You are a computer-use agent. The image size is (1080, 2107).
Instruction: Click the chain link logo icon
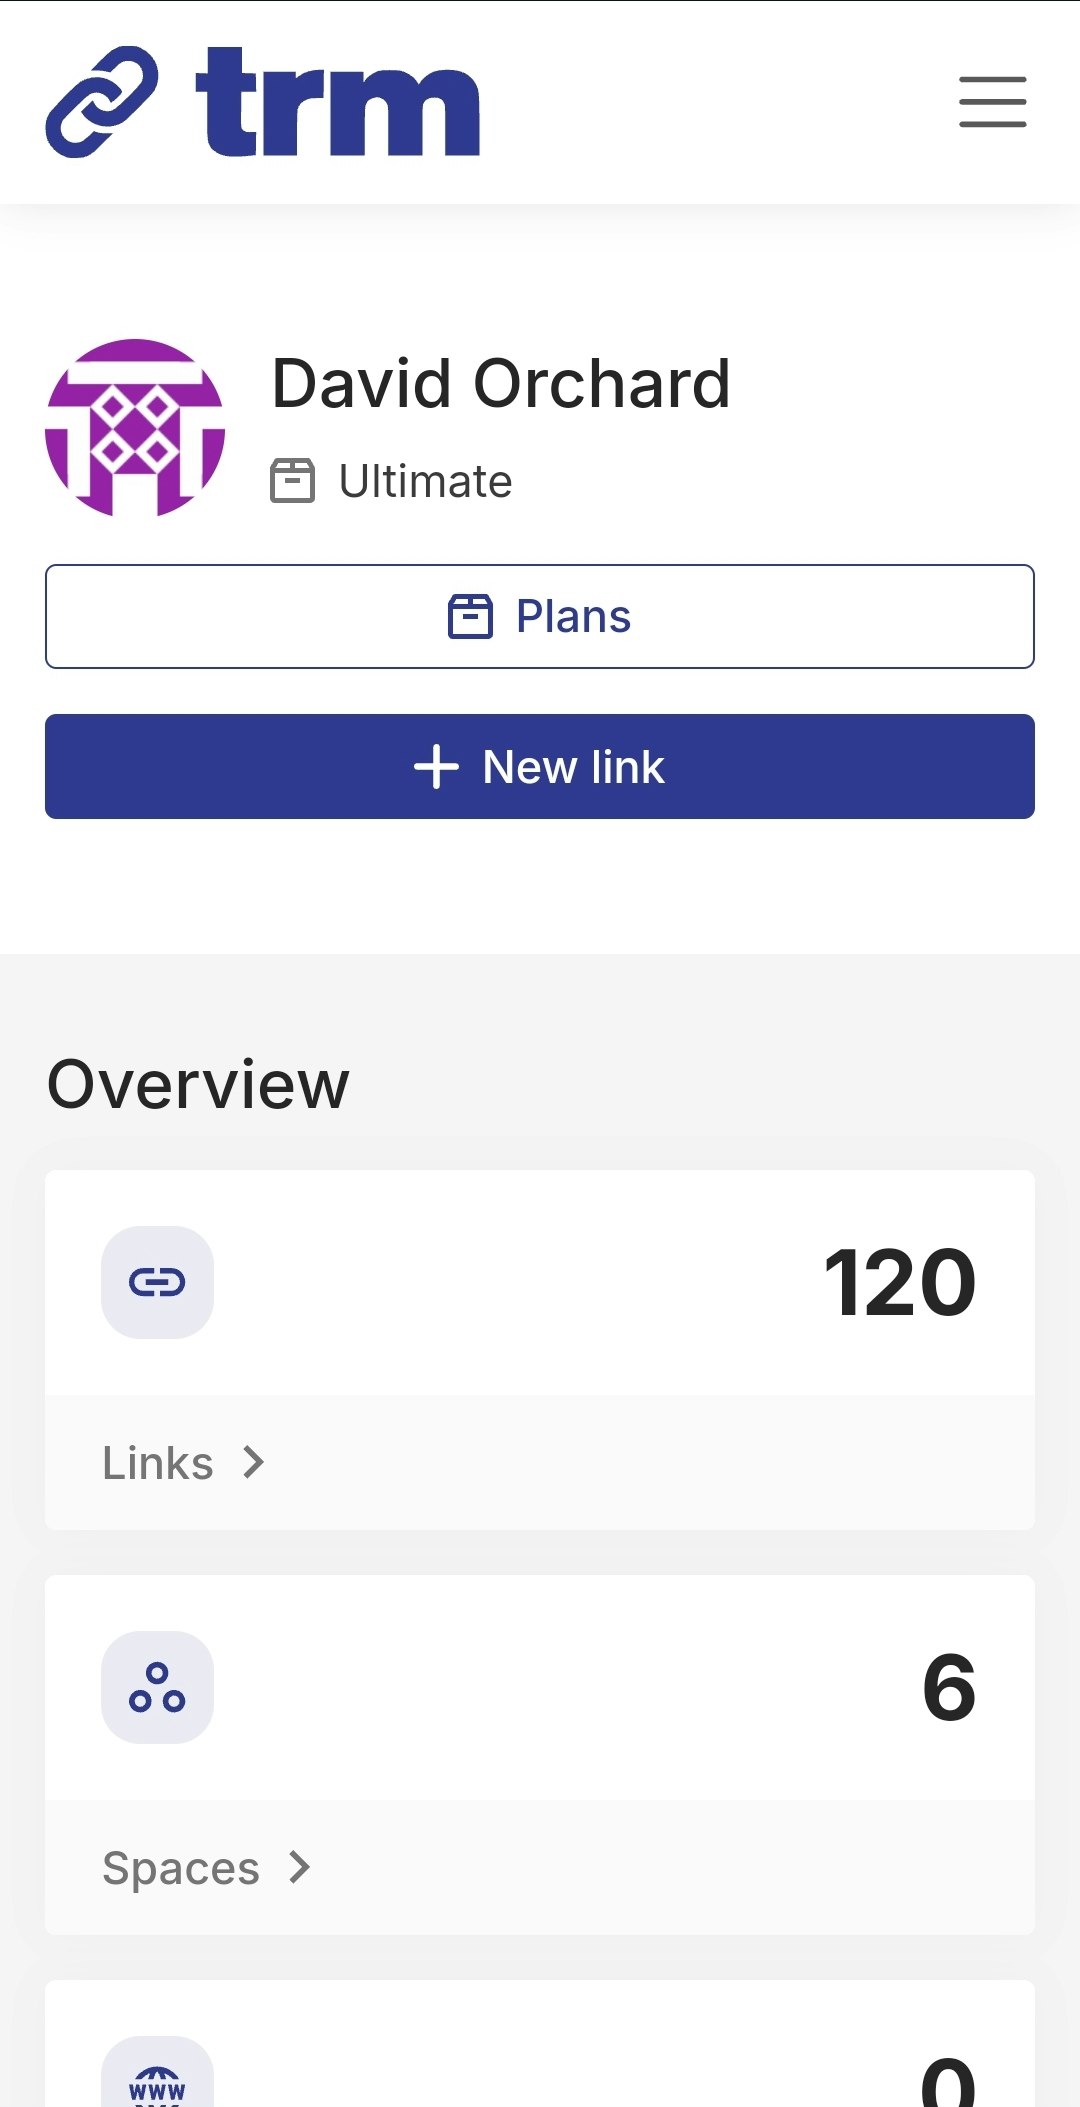tap(102, 102)
